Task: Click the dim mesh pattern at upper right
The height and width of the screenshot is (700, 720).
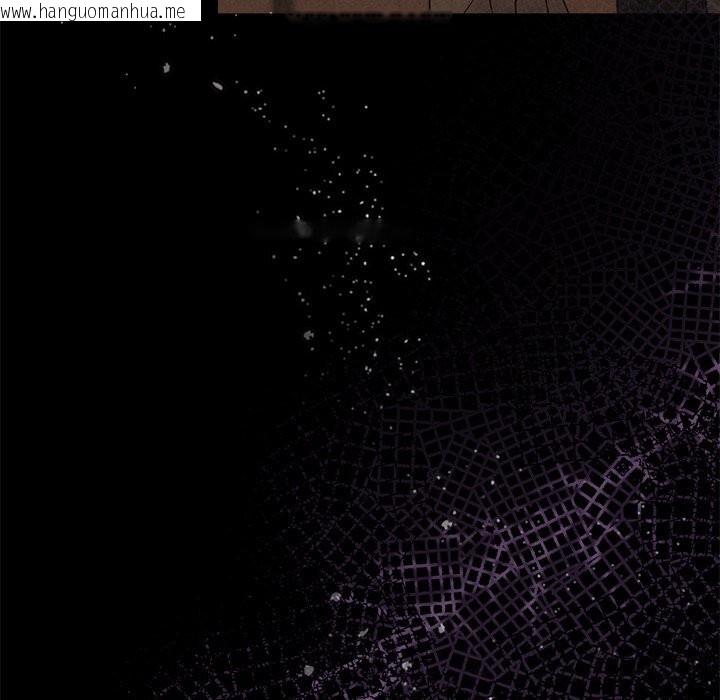Action: coord(600,150)
